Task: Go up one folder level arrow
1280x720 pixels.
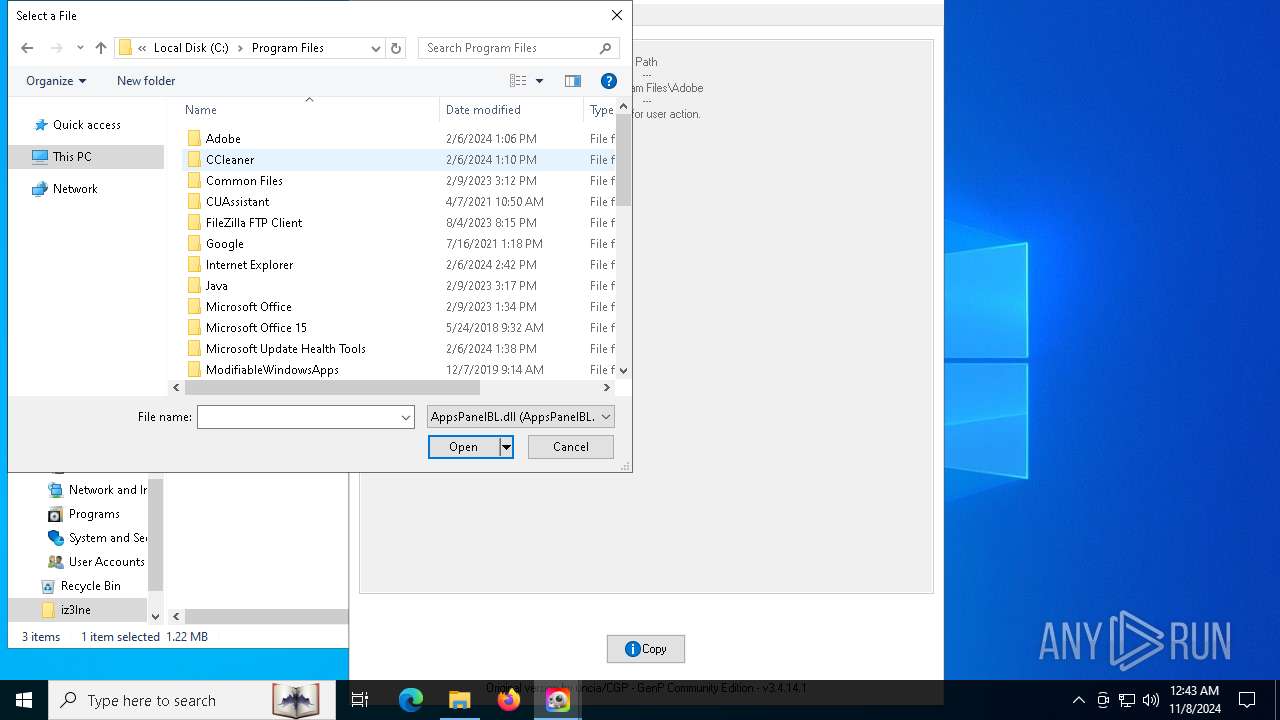Action: pyautogui.click(x=100, y=48)
